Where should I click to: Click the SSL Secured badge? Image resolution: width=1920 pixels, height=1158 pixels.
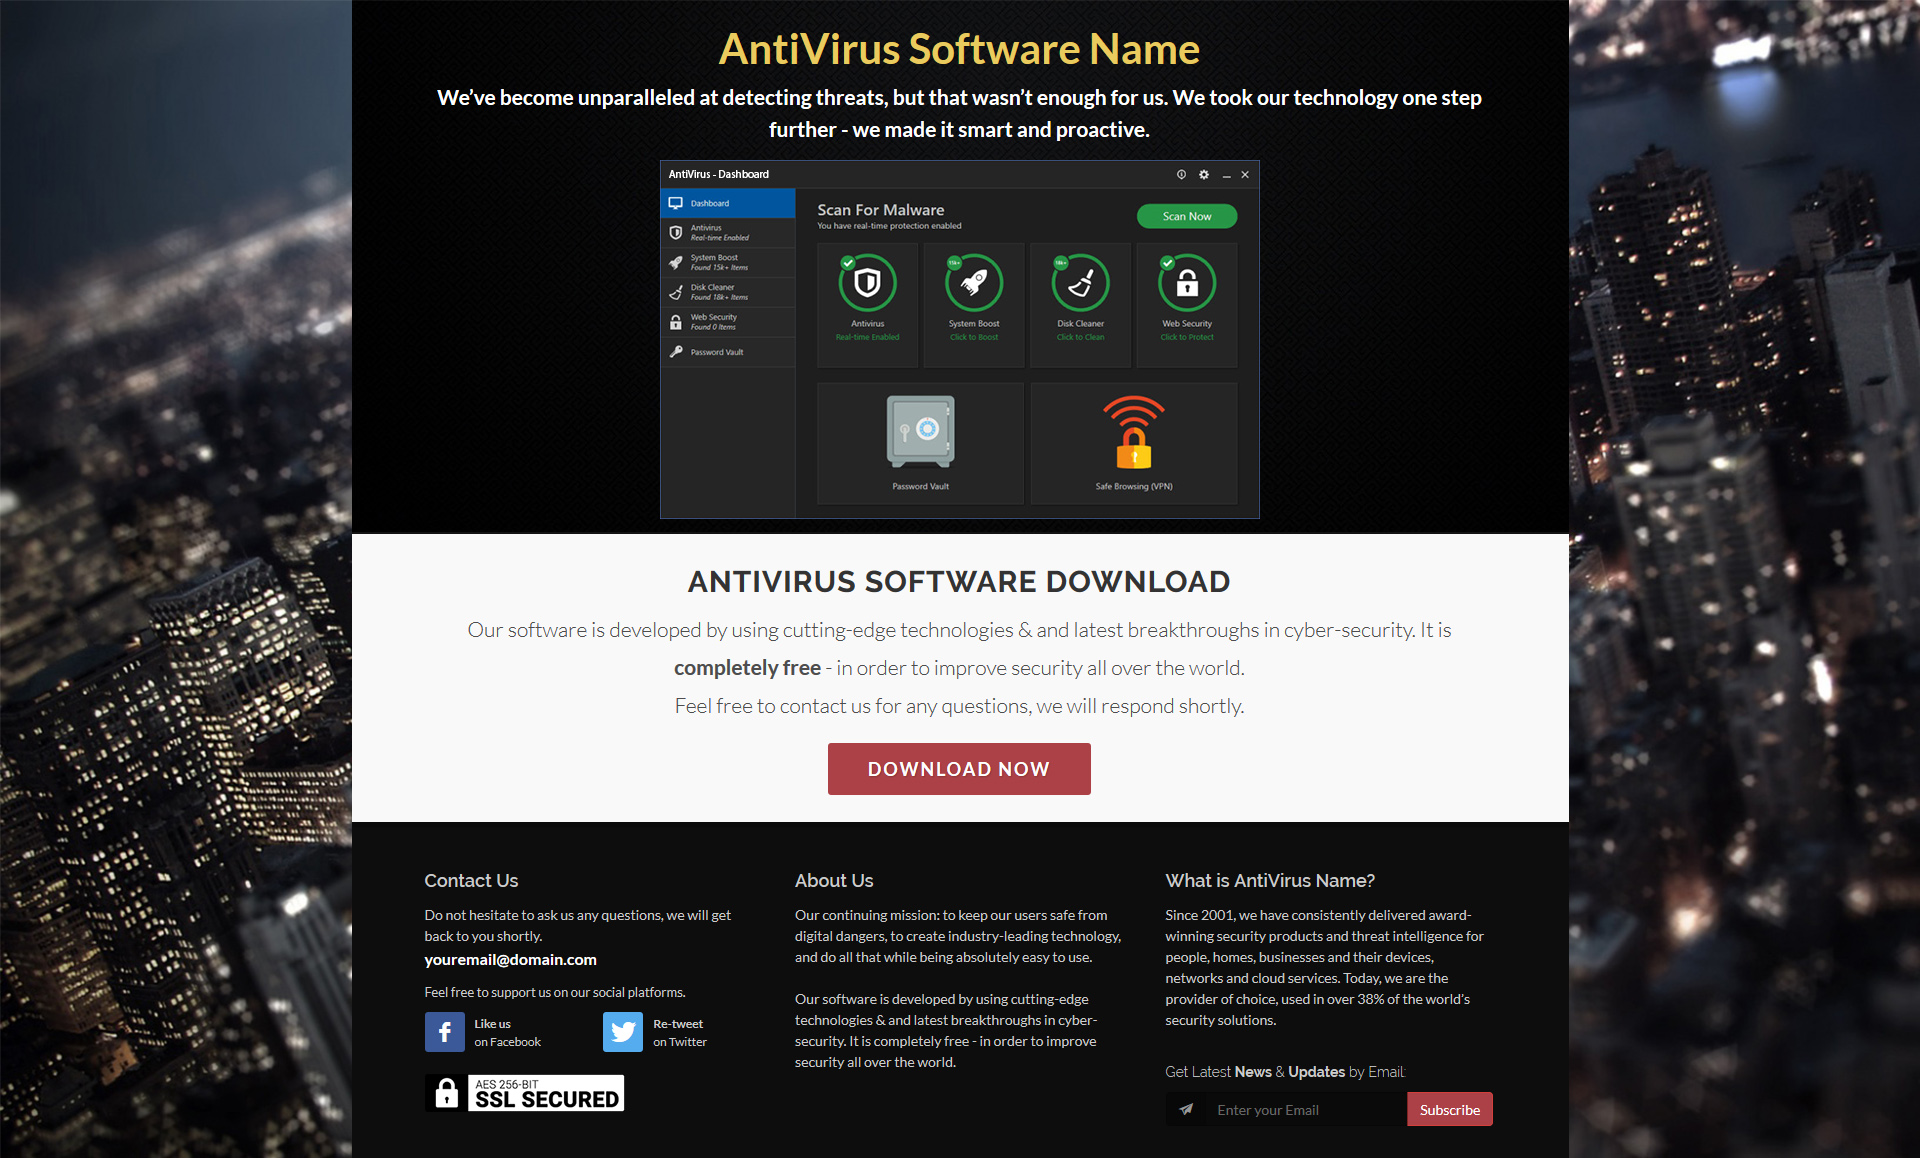[x=525, y=1093]
